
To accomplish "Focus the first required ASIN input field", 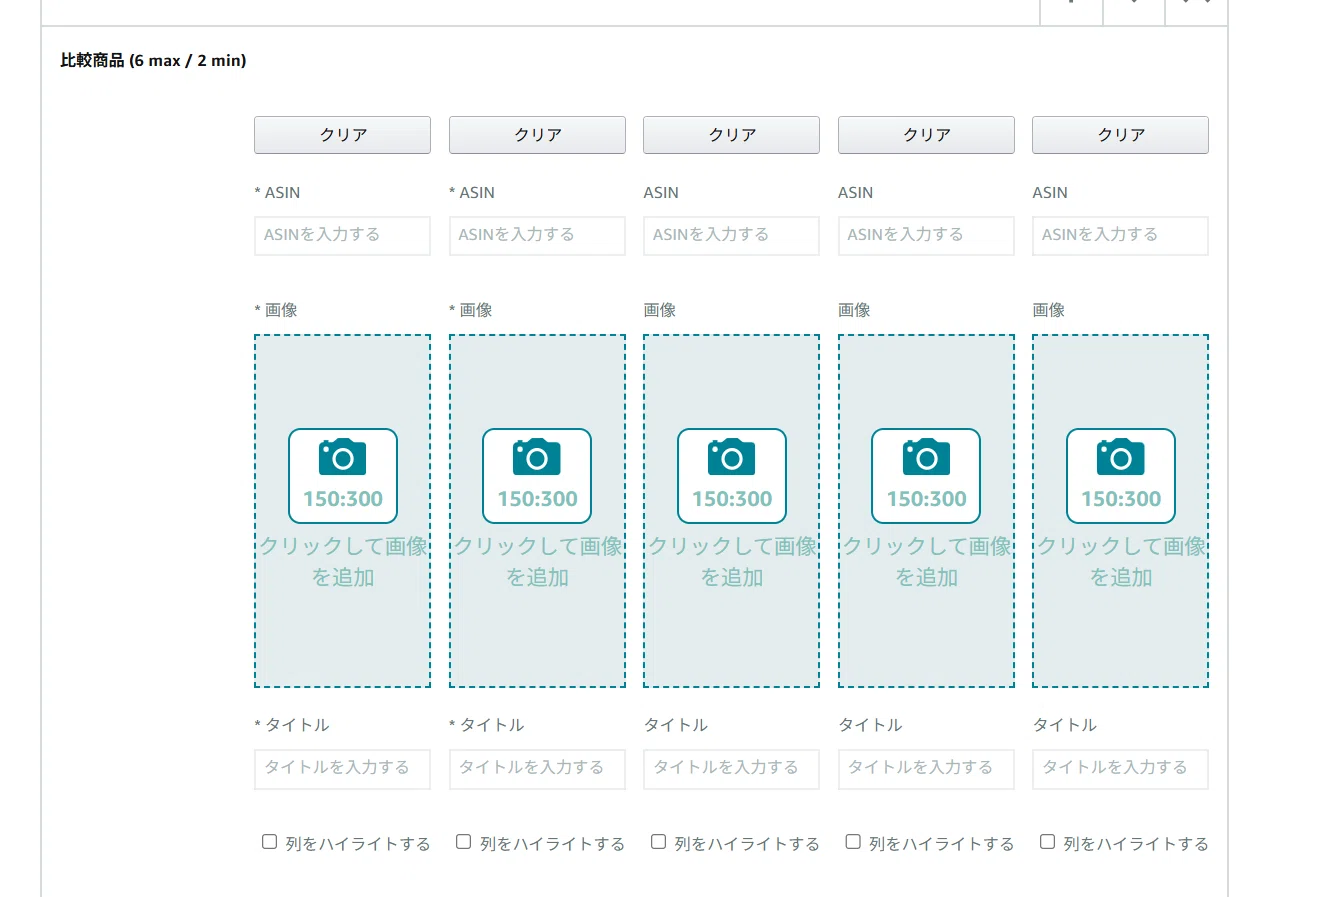I will click(343, 236).
